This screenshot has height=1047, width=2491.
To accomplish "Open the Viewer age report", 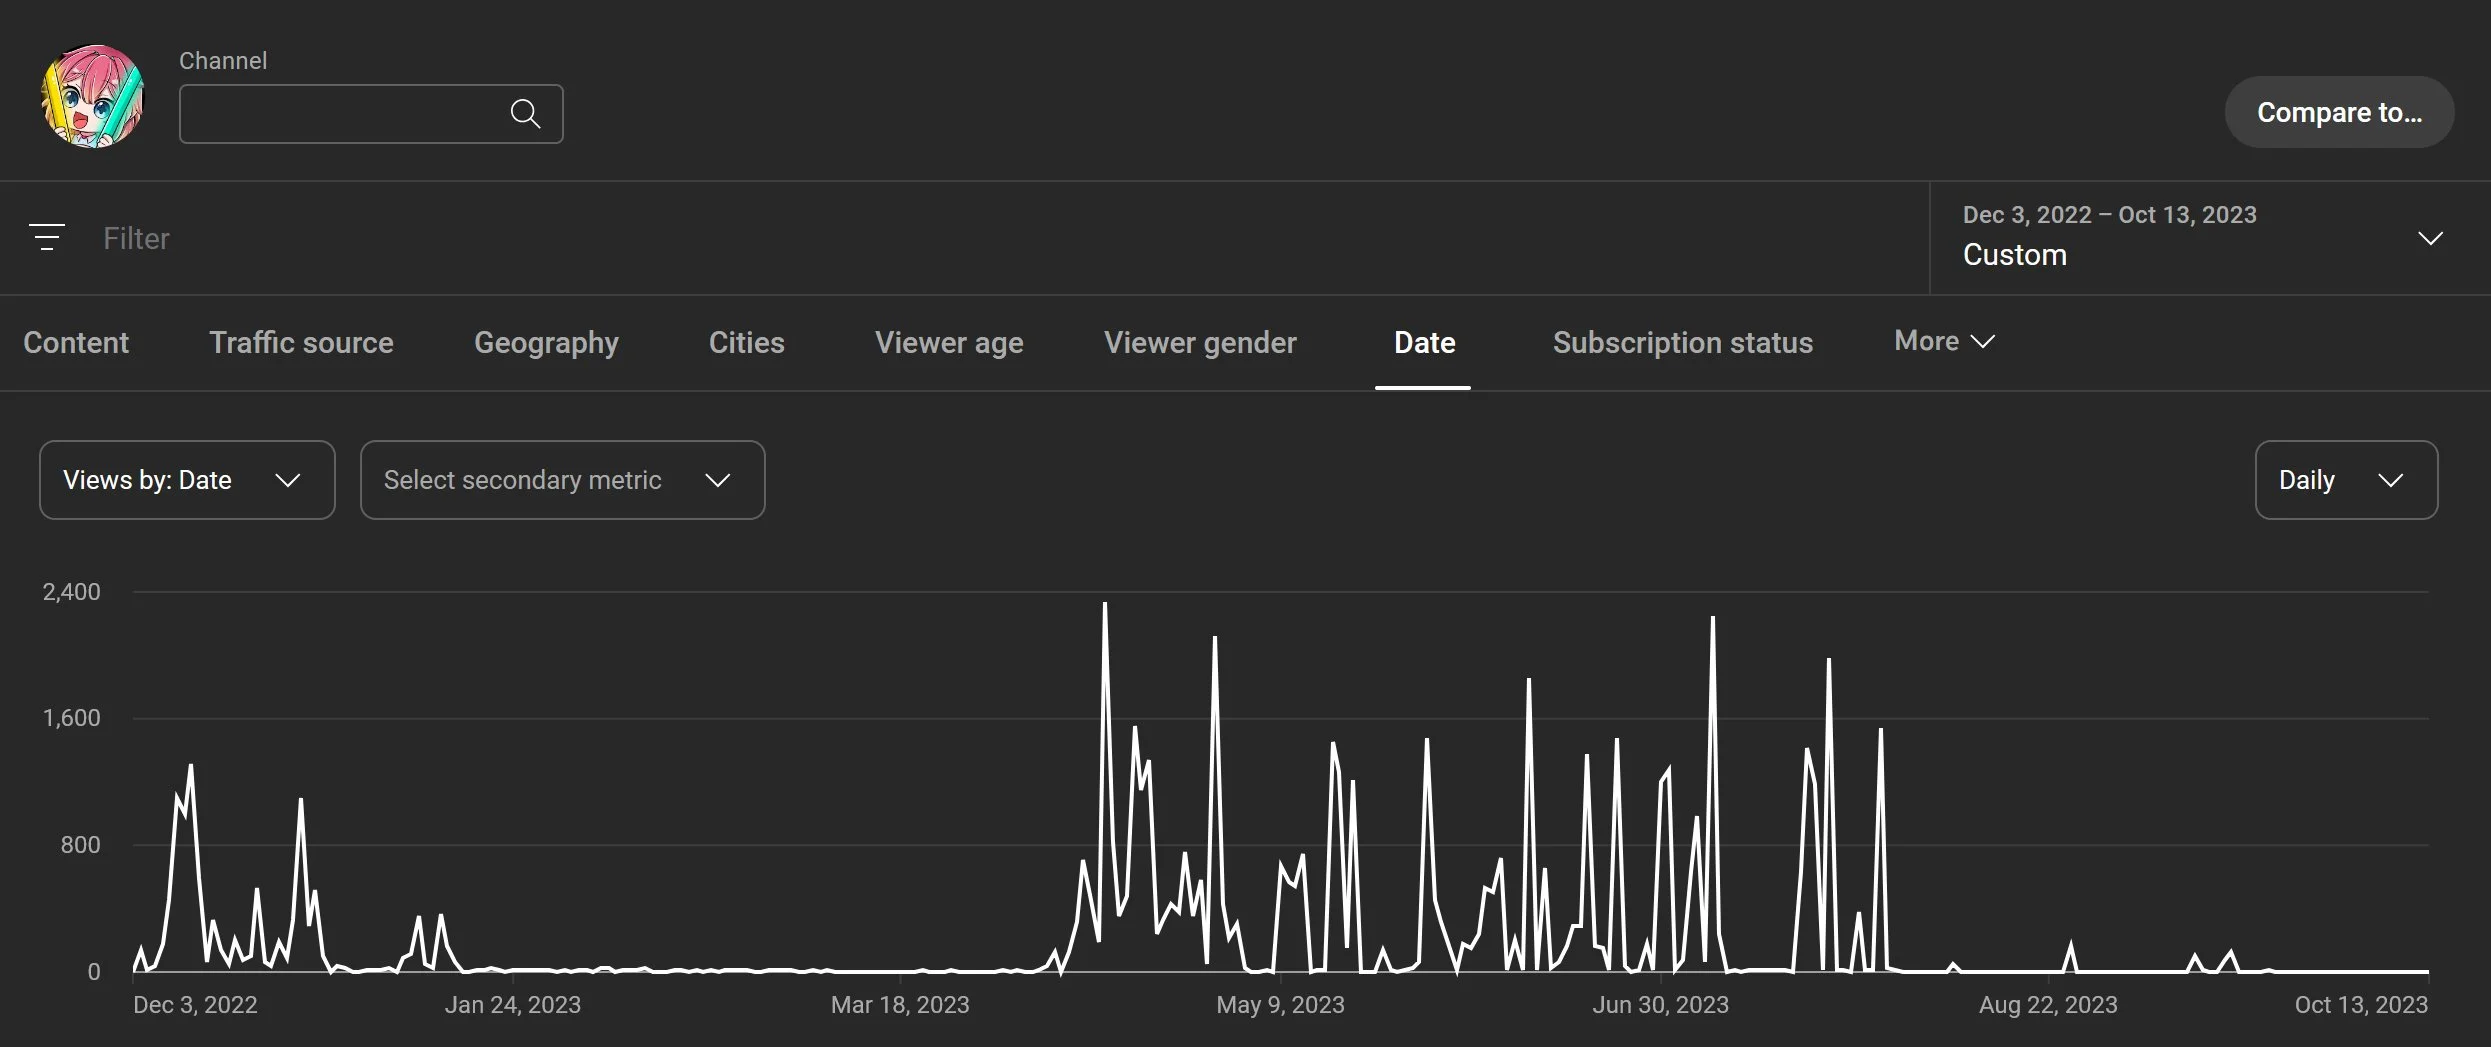I will (949, 343).
